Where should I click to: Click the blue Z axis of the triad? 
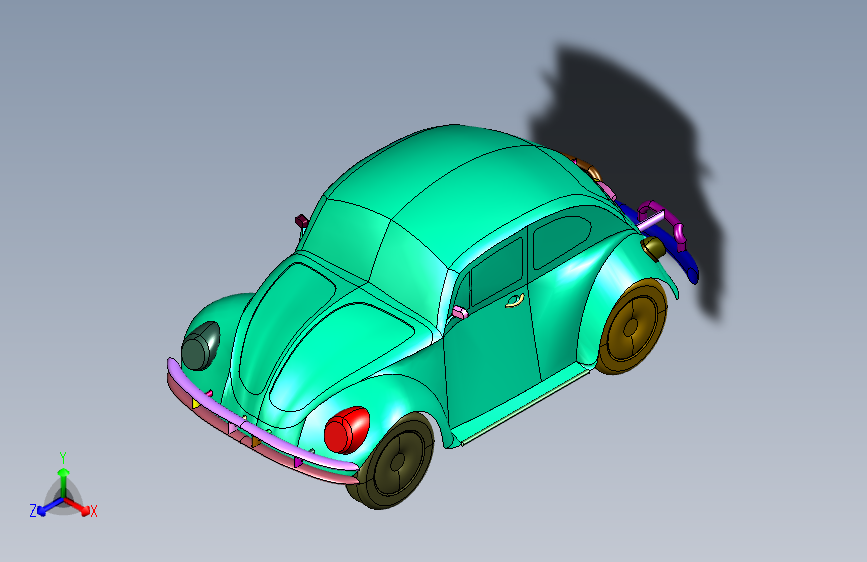(x=49, y=506)
